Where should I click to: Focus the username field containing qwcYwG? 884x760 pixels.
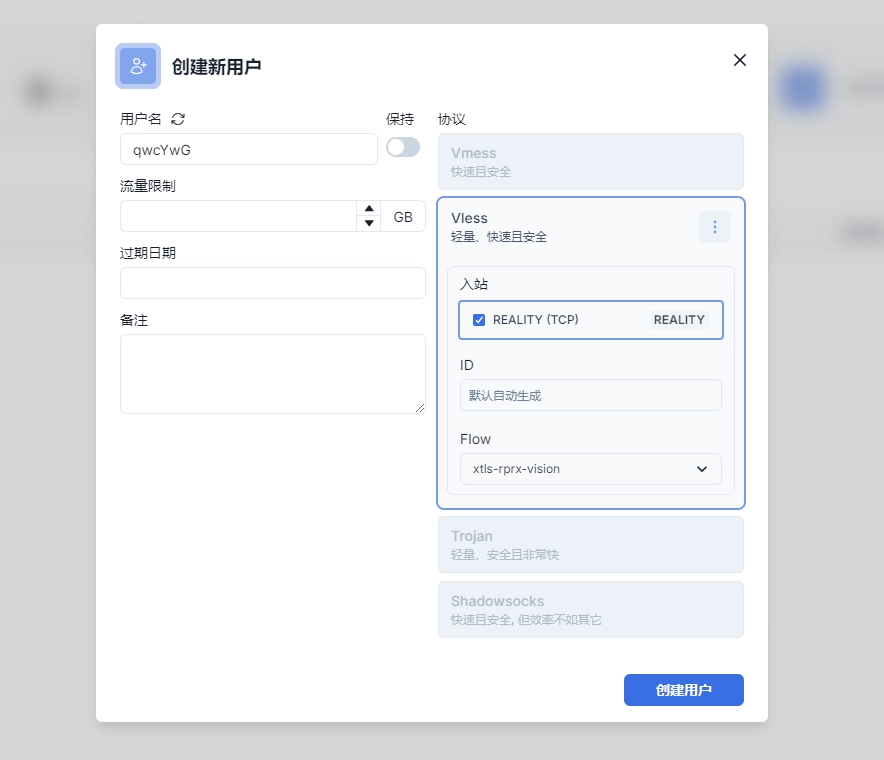[248, 149]
